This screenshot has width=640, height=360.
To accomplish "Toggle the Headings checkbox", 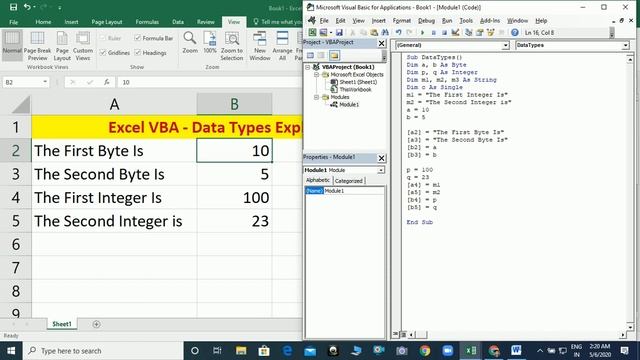I will (138, 53).
